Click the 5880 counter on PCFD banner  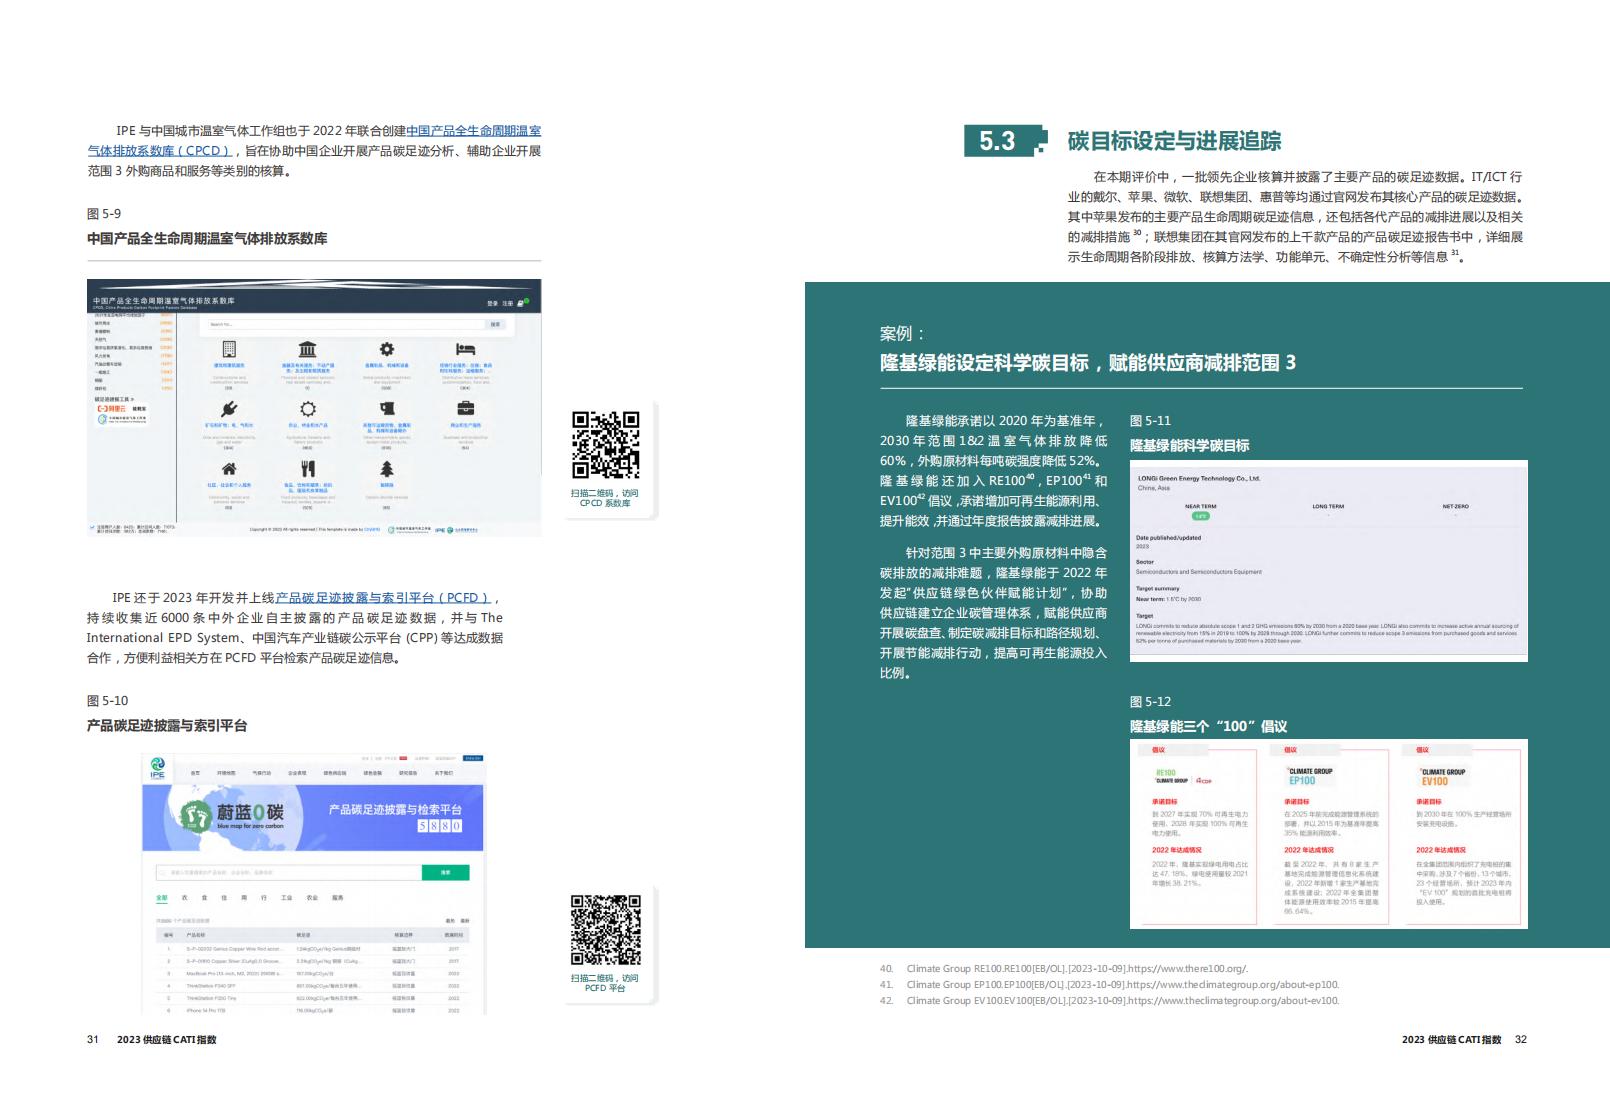440,826
